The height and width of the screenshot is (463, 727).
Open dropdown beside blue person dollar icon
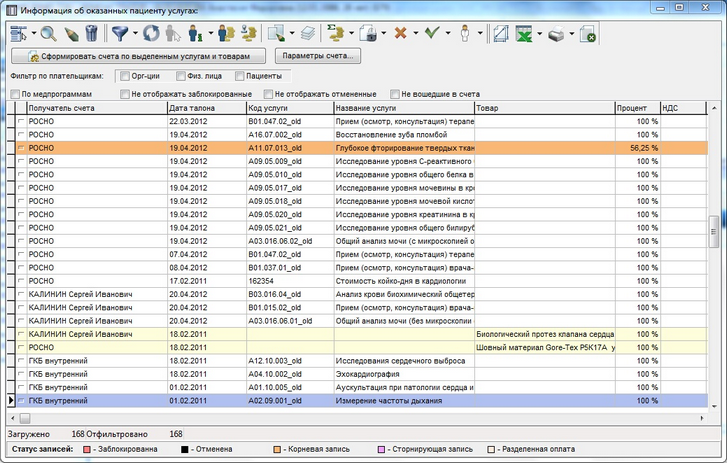210,33
